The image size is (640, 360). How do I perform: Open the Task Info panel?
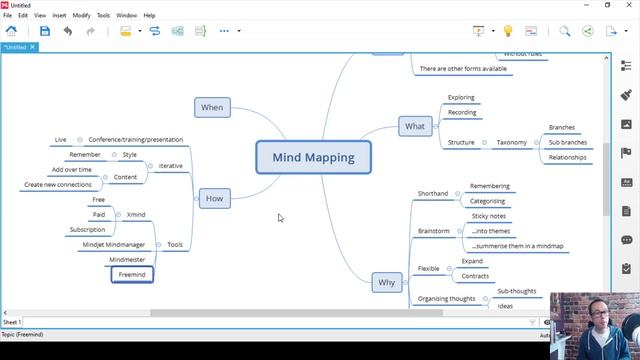click(626, 269)
